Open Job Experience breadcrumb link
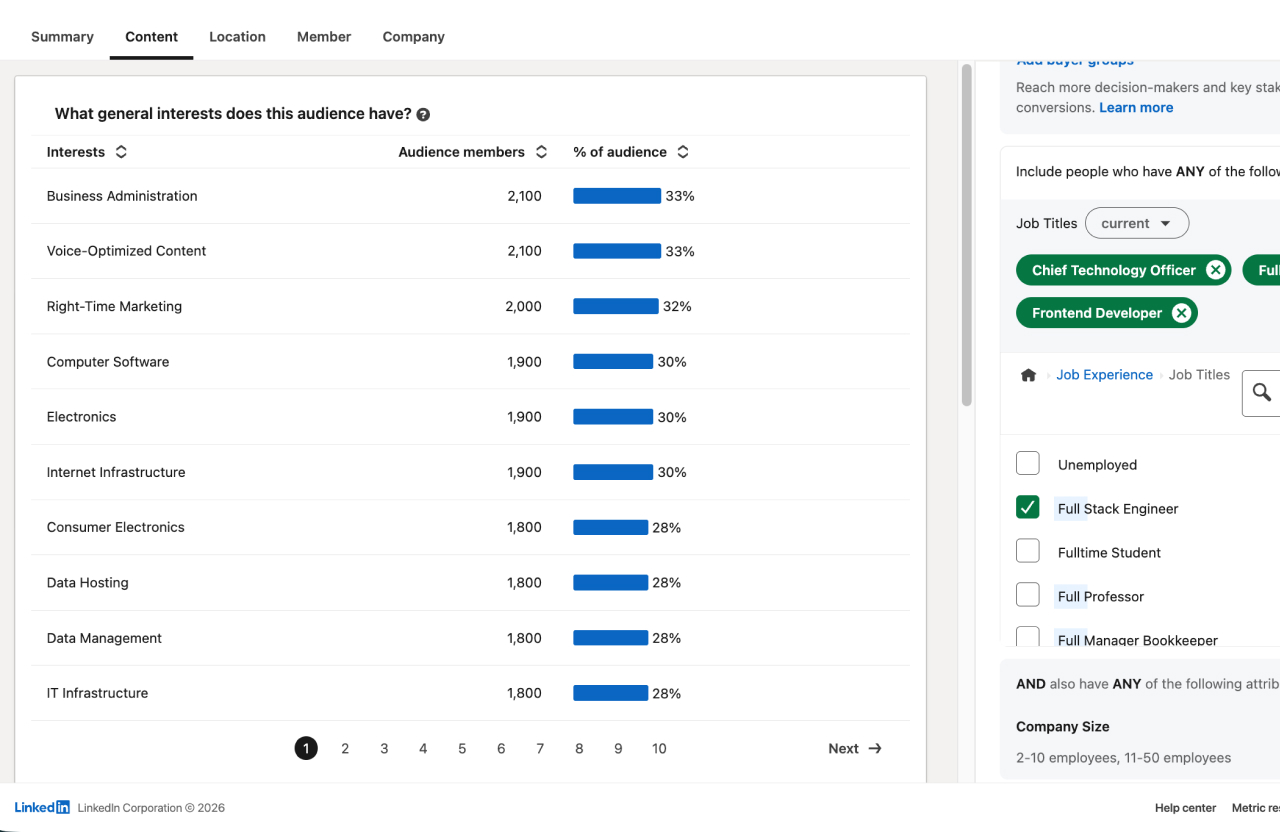 click(x=1104, y=375)
